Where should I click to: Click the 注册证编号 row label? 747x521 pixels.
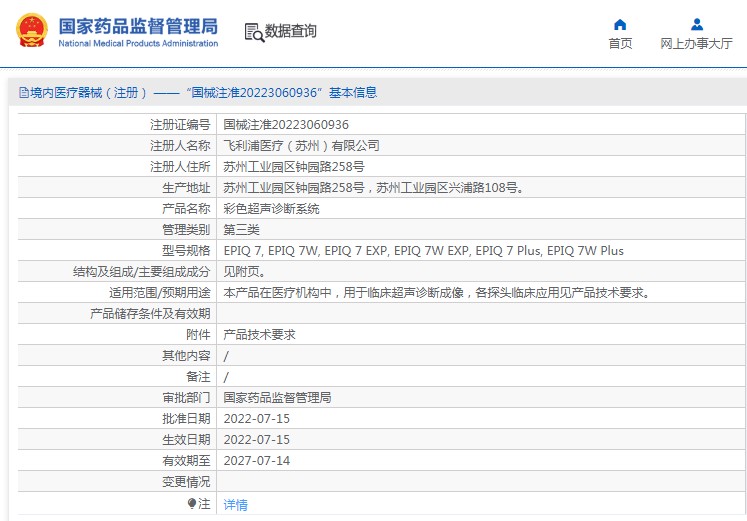click(180, 125)
